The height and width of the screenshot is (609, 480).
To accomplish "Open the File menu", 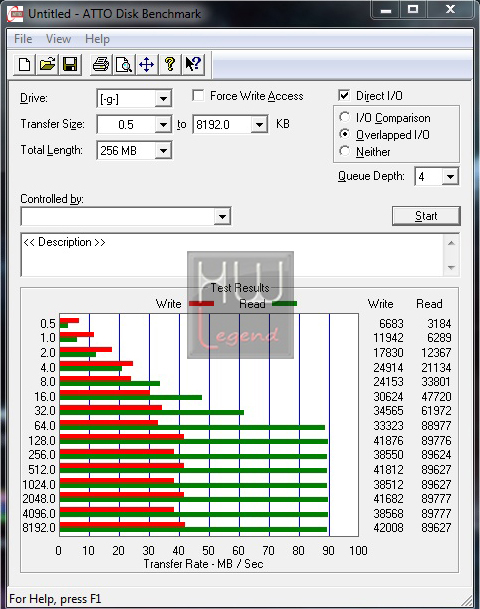I will pyautogui.click(x=23, y=39).
